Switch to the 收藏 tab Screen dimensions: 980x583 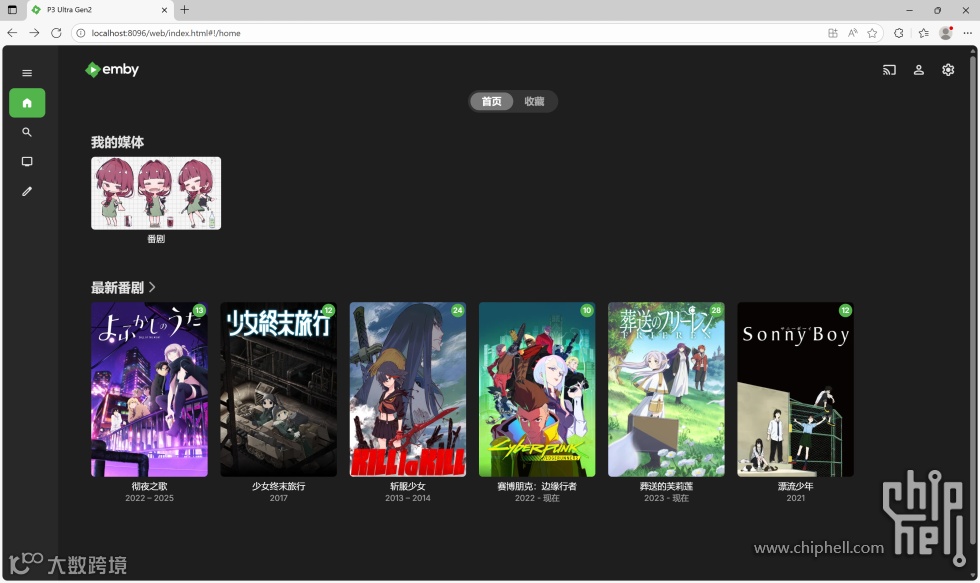tap(534, 101)
